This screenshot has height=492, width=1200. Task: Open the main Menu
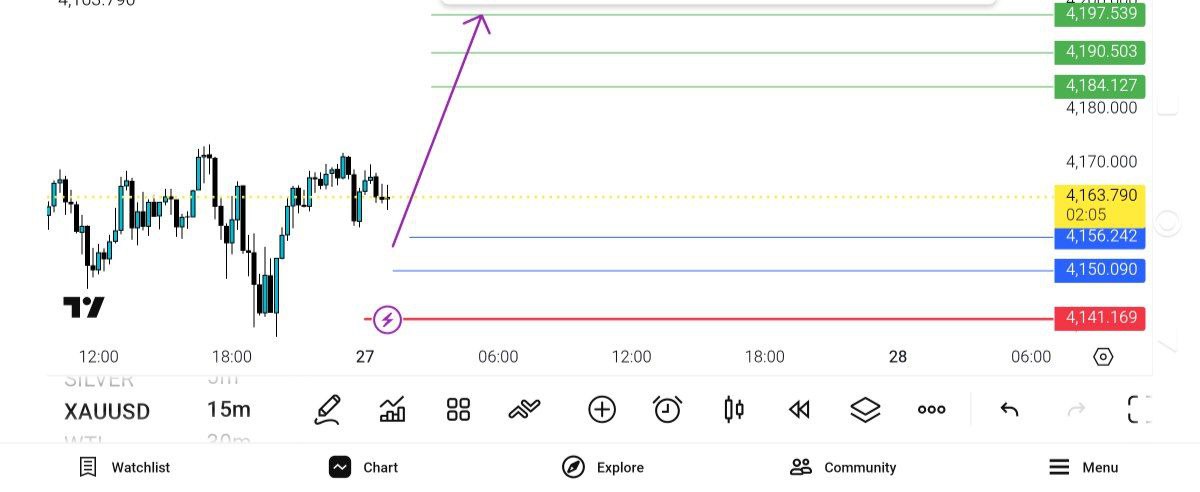pyautogui.click(x=1083, y=467)
